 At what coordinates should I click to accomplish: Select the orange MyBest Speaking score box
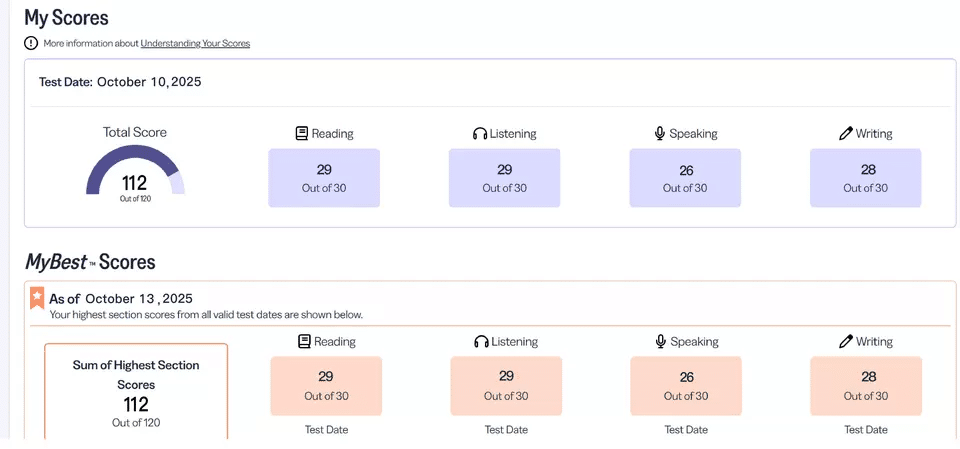coord(686,386)
